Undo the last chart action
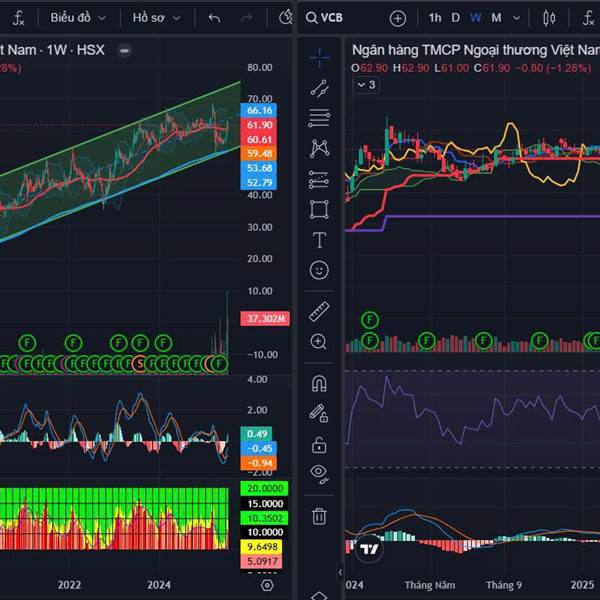Viewport: 600px width, 600px height. (x=214, y=18)
